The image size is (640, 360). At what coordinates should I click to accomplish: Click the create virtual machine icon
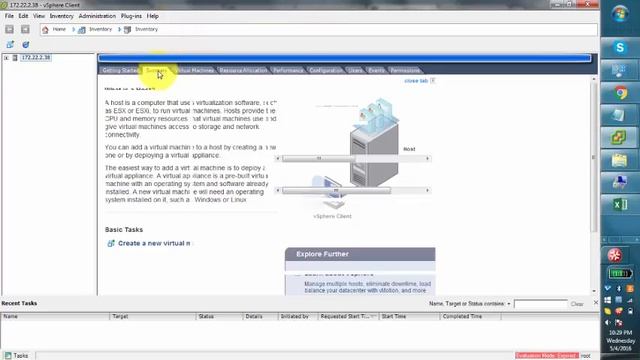pos(111,243)
